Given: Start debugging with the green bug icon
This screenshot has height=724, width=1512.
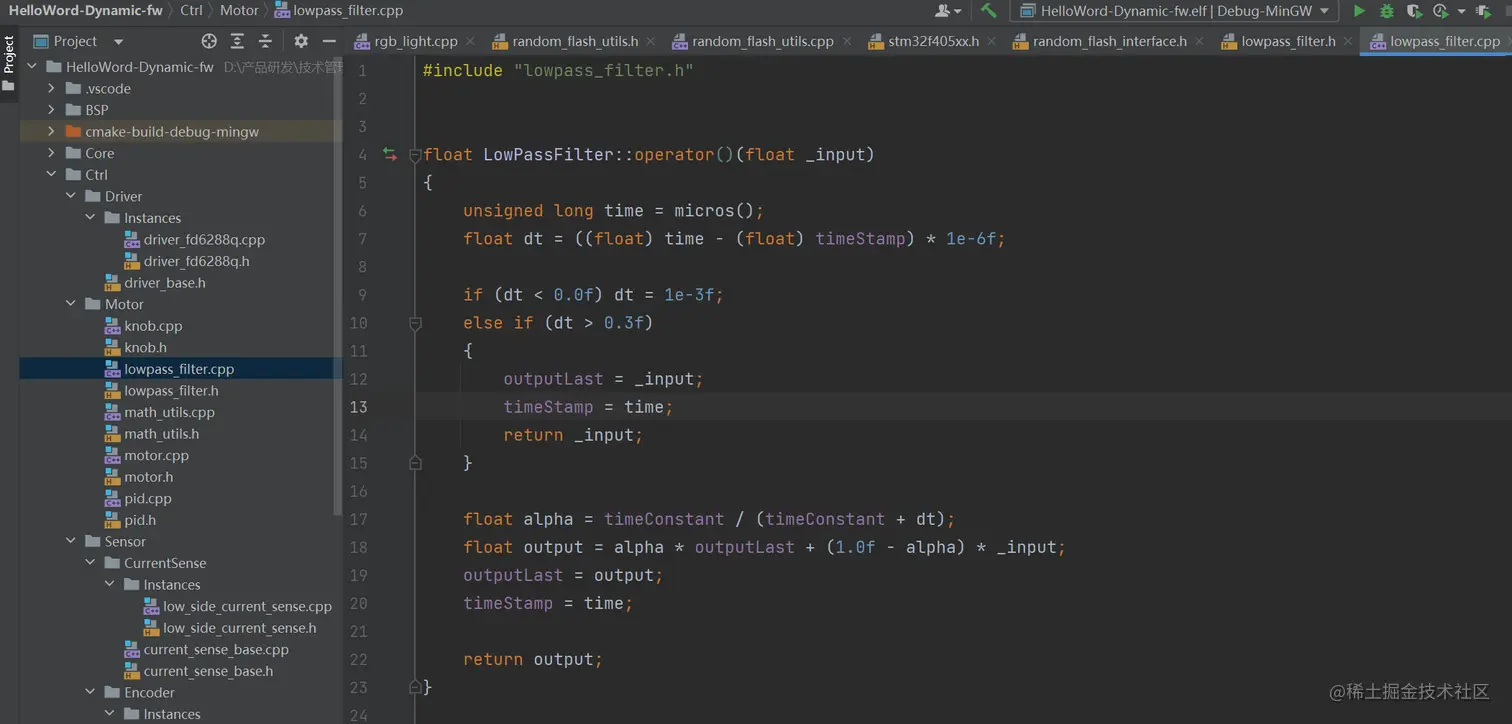Looking at the screenshot, I should click(1386, 11).
